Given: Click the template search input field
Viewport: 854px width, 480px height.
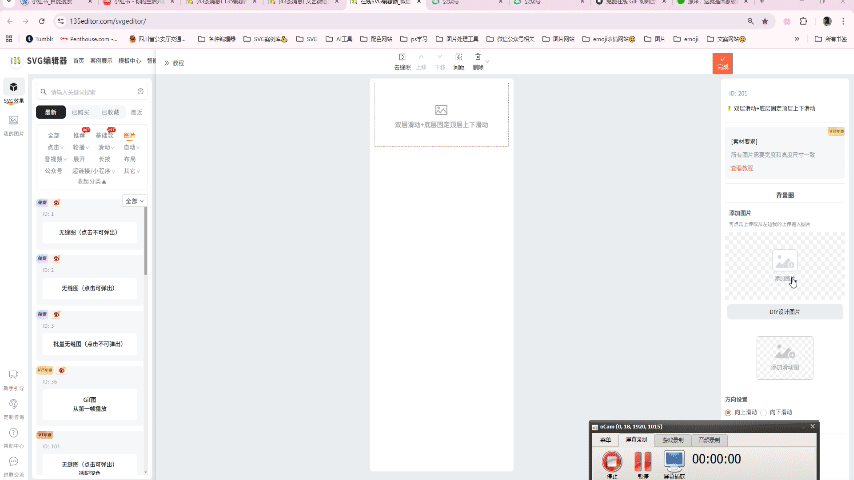Looking at the screenshot, I should (90, 92).
